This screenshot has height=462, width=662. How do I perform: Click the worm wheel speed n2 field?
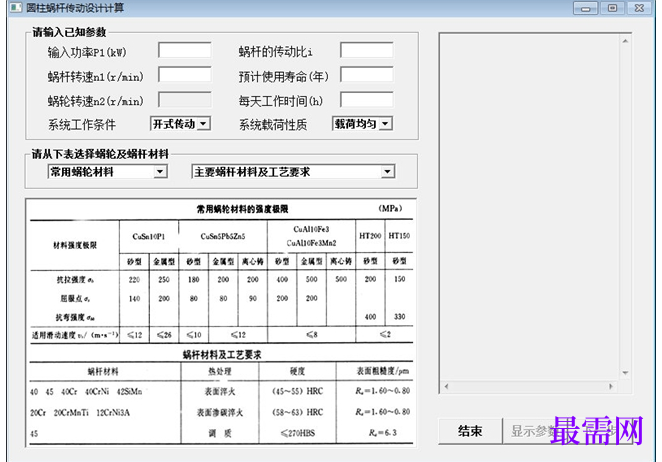click(185, 100)
